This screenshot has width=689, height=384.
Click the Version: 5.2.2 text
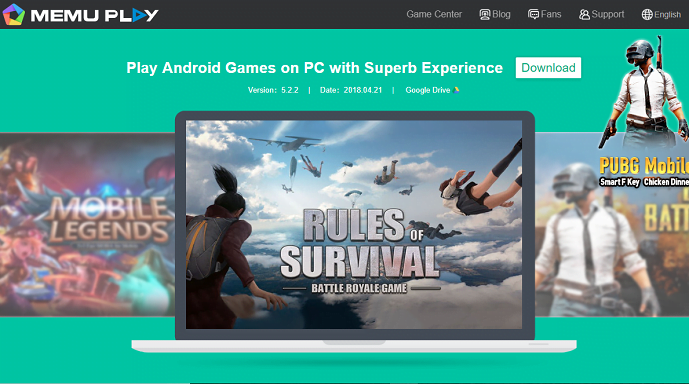click(x=273, y=90)
